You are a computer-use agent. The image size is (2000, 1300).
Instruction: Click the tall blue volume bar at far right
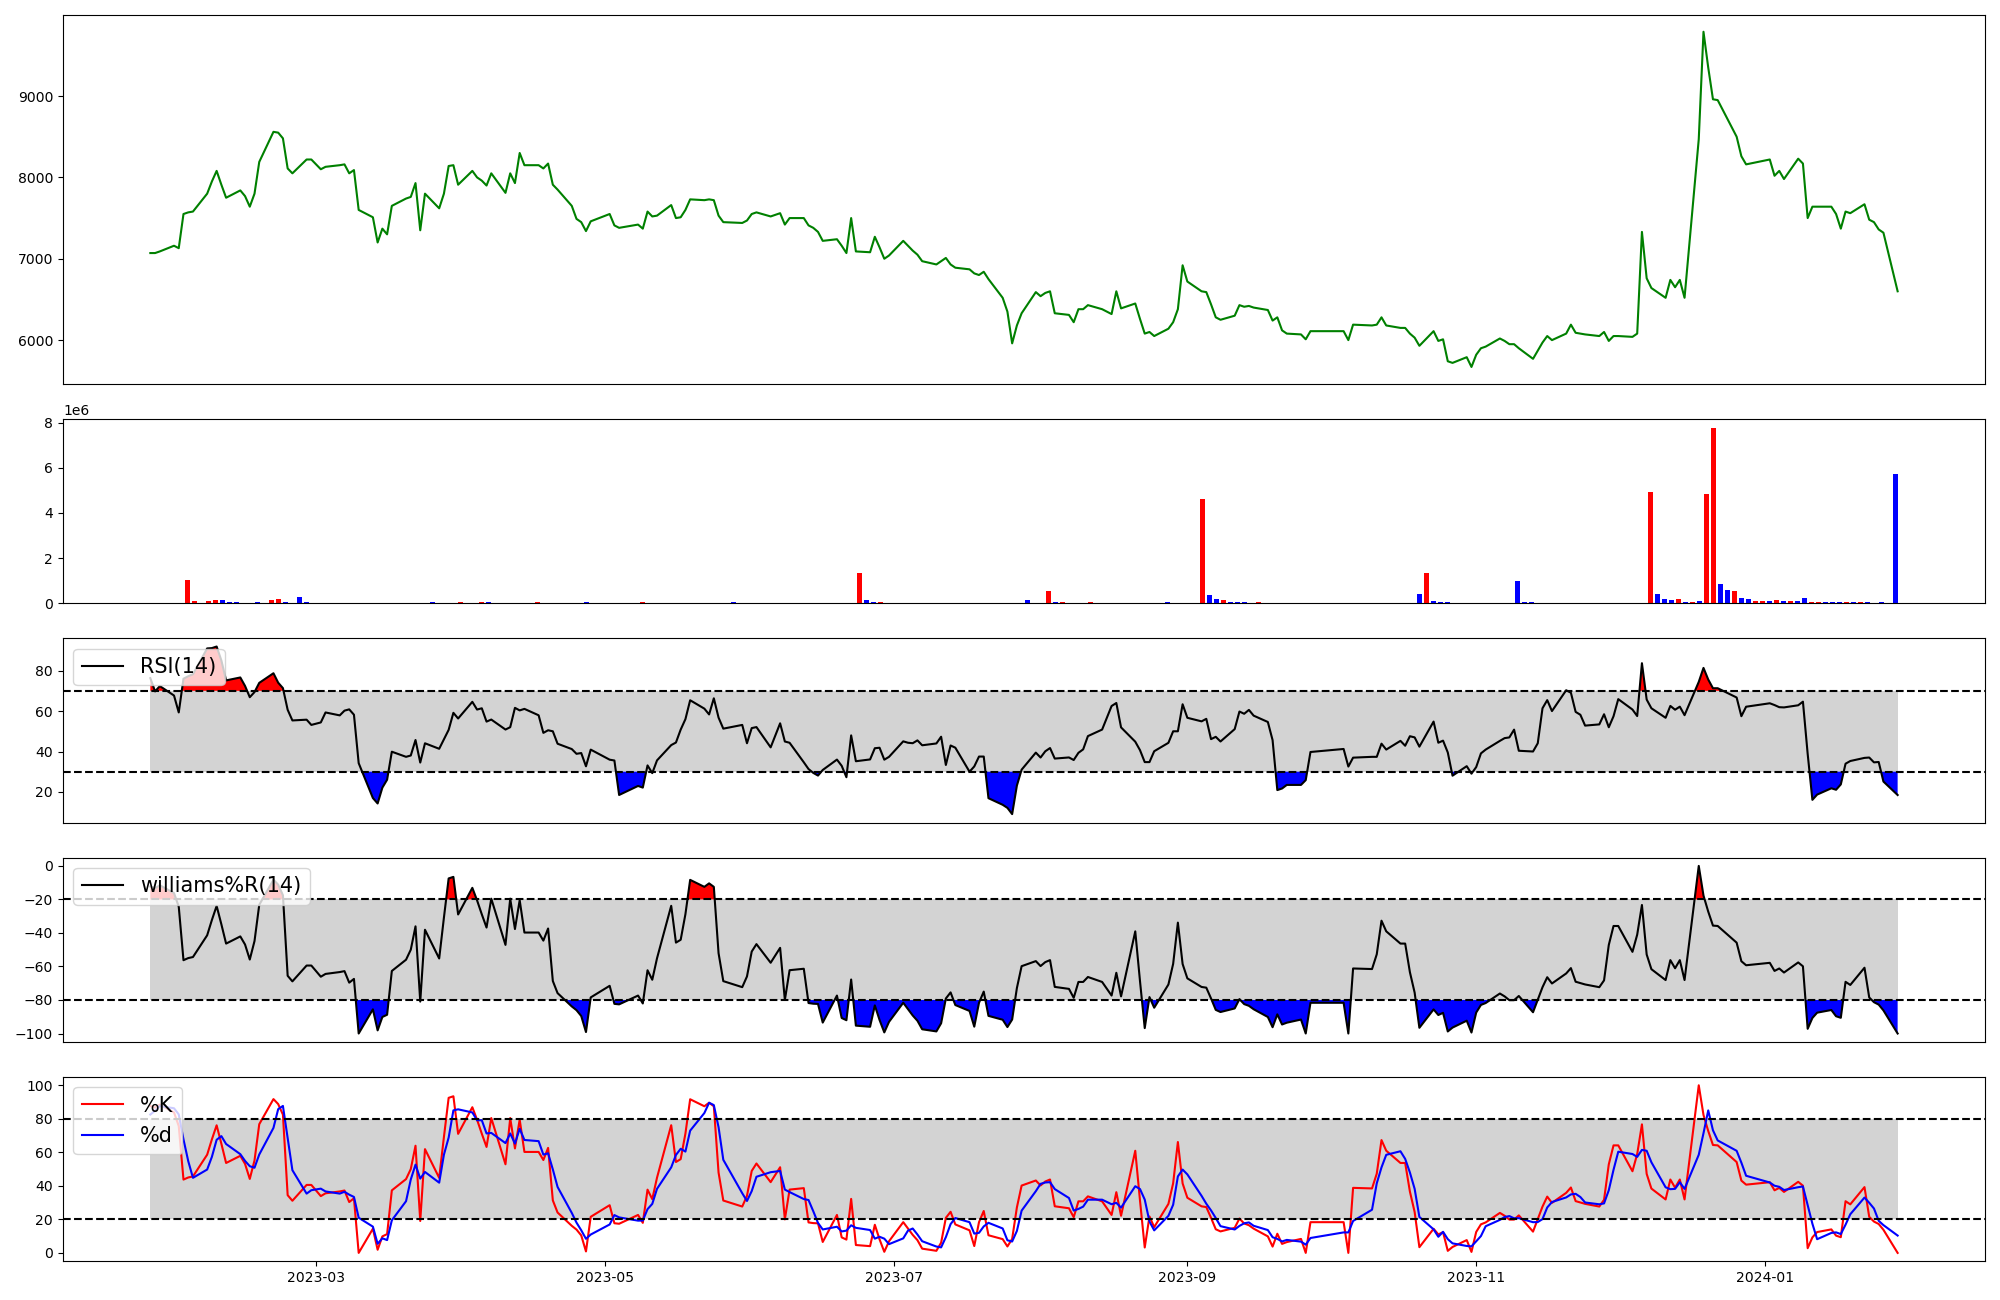click(x=1895, y=540)
